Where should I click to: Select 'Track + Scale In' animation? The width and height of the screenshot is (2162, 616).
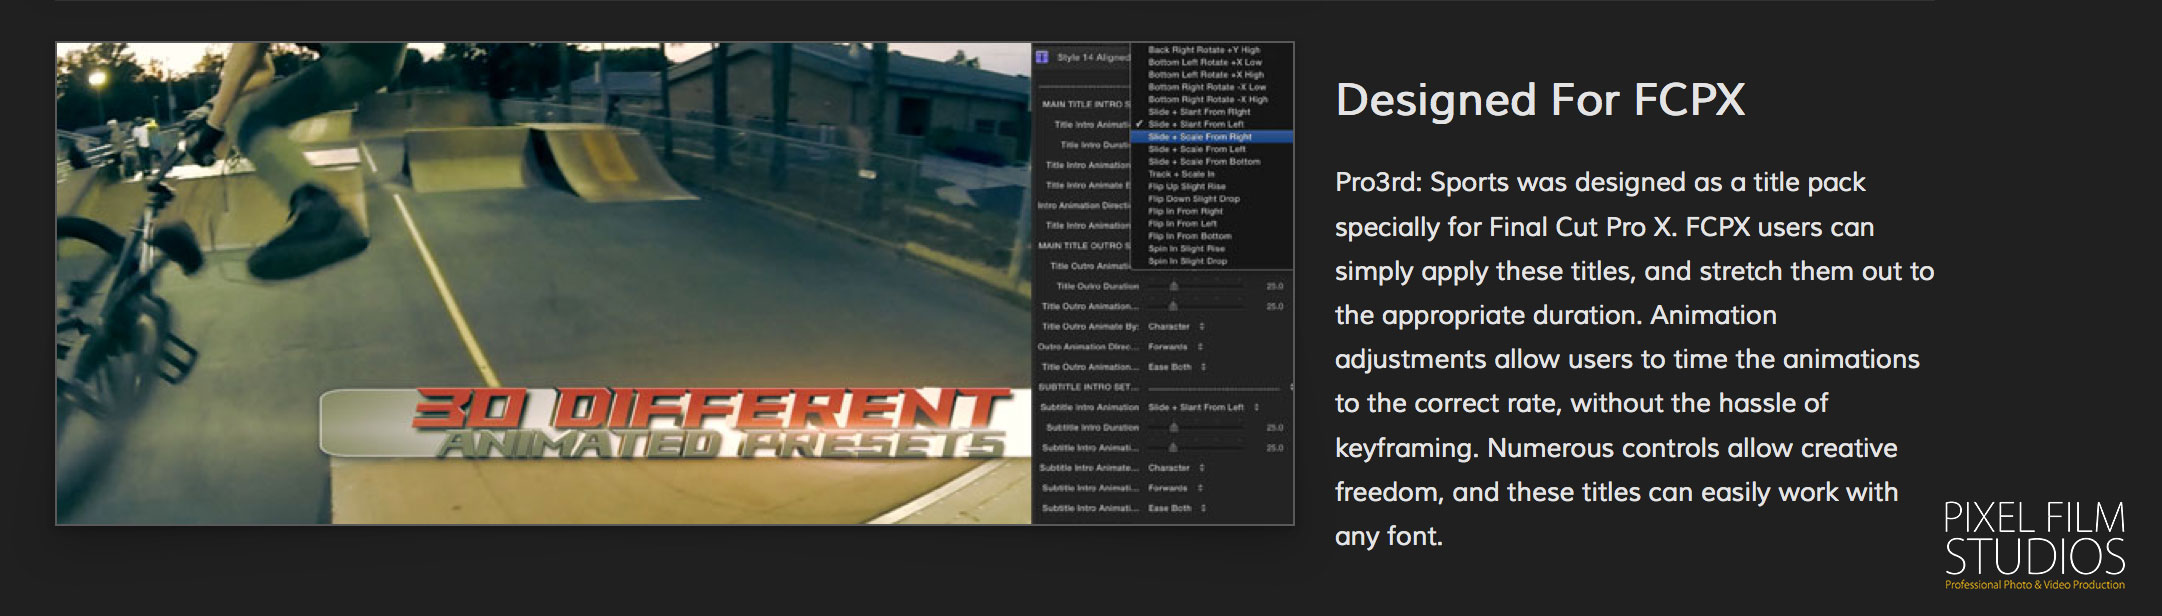(1181, 174)
